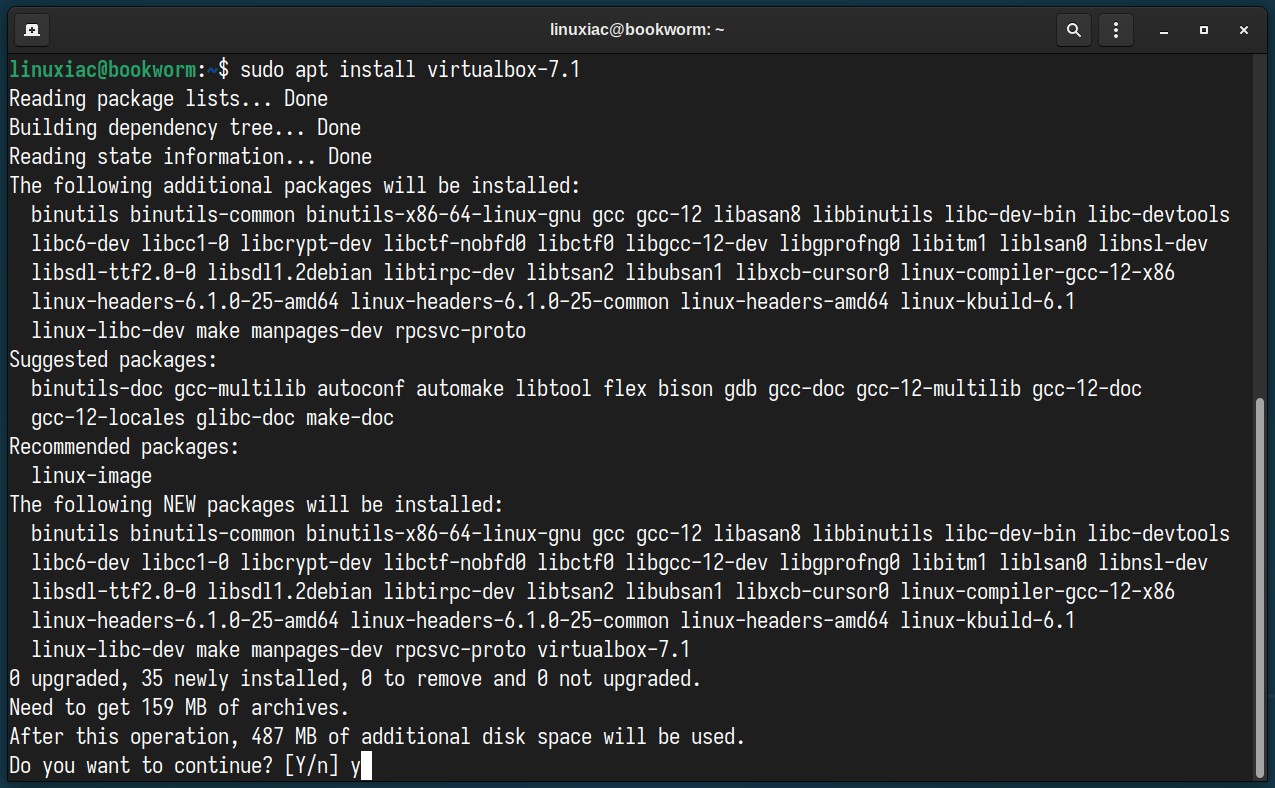Minimize the terminal window
Viewport: 1275px width, 788px height.
tap(1164, 30)
